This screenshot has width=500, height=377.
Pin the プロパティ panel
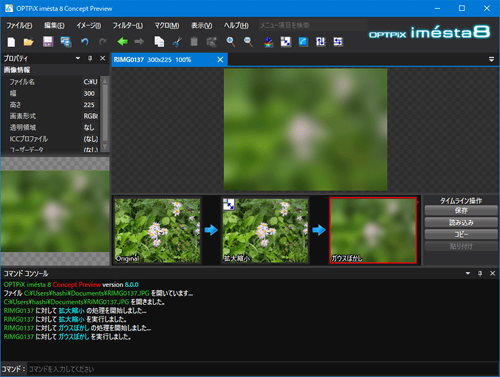pyautogui.click(x=90, y=58)
